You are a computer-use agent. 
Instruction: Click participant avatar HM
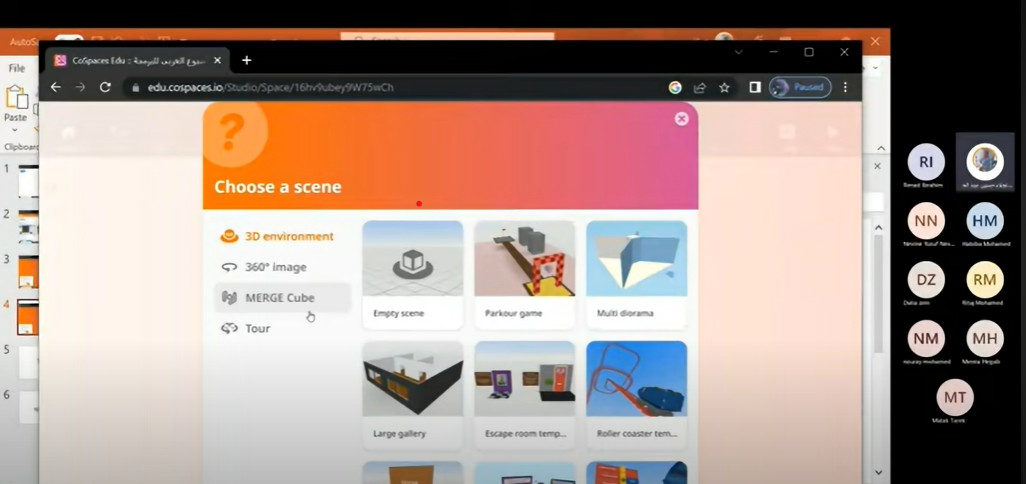point(985,221)
